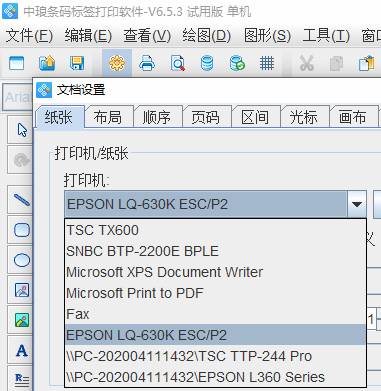
Task: Click the New document toolbar icon
Action: [x=17, y=63]
